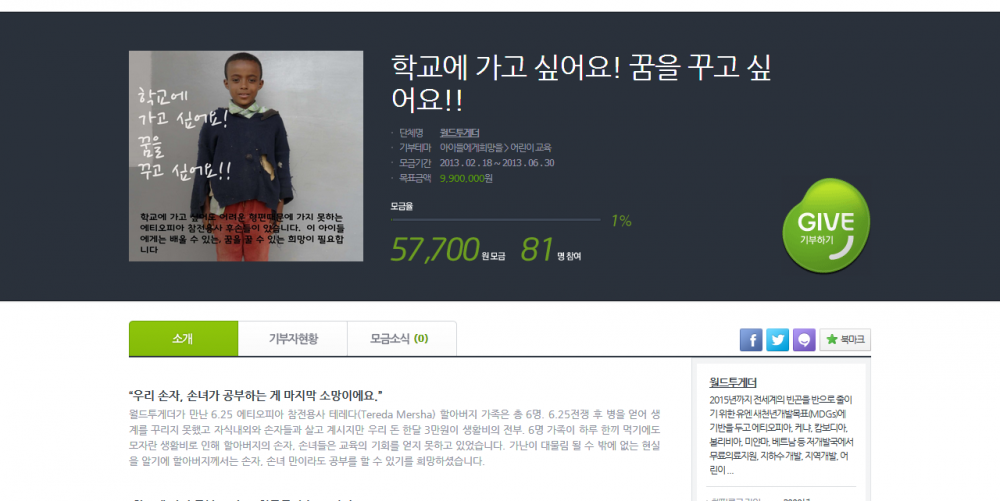Click the 월드투게더 heading in sidebar
Viewport: 1000px width, 501px height.
pos(732,382)
